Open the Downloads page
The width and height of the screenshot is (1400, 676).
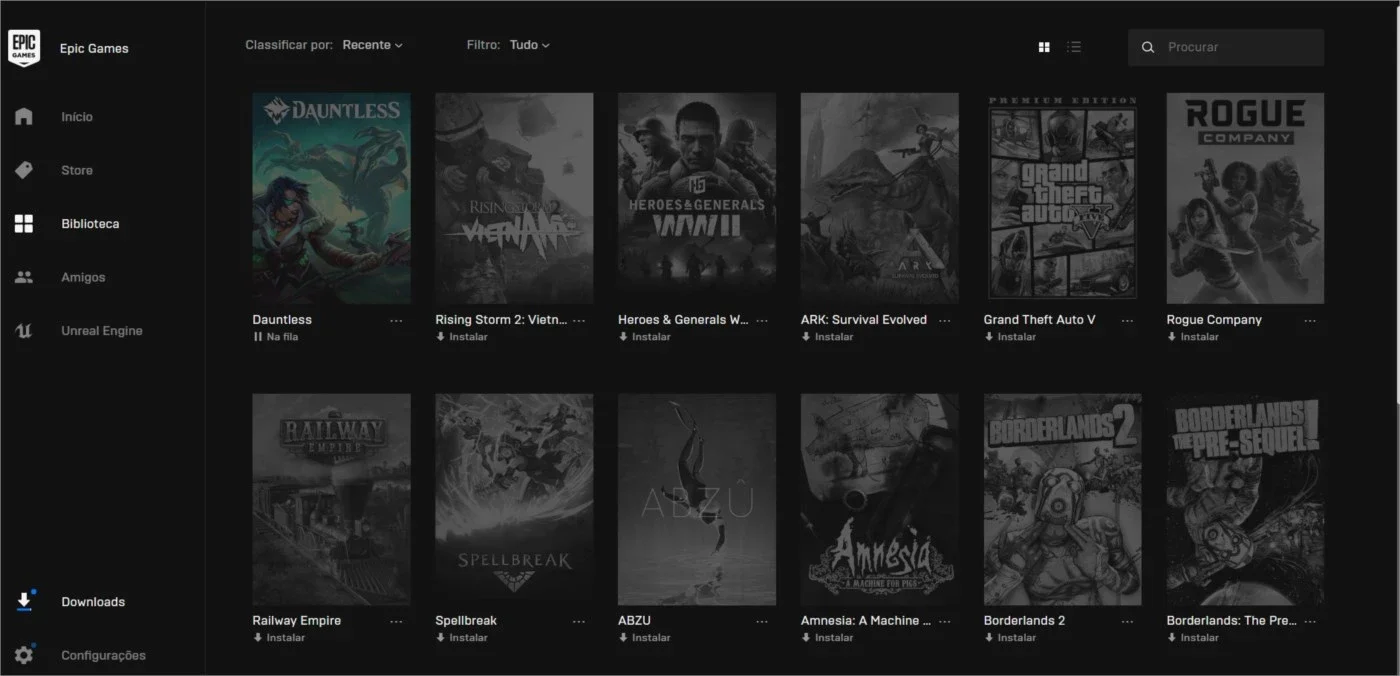[x=93, y=602]
